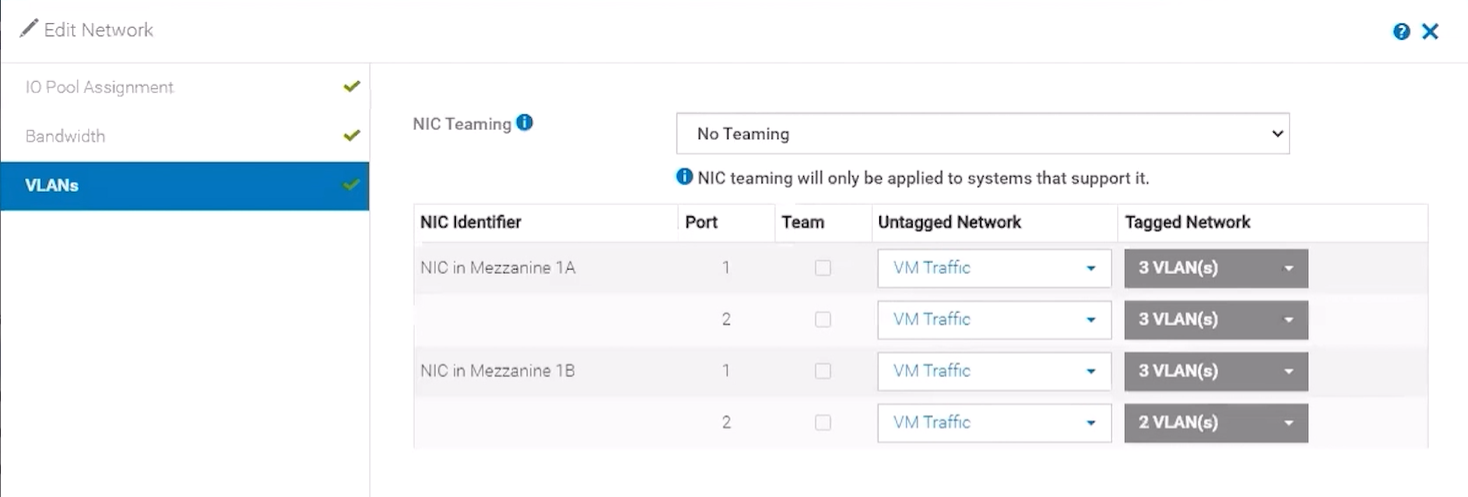Switch to the IO Pool Assignment step
This screenshot has width=1468, height=497.
point(100,87)
